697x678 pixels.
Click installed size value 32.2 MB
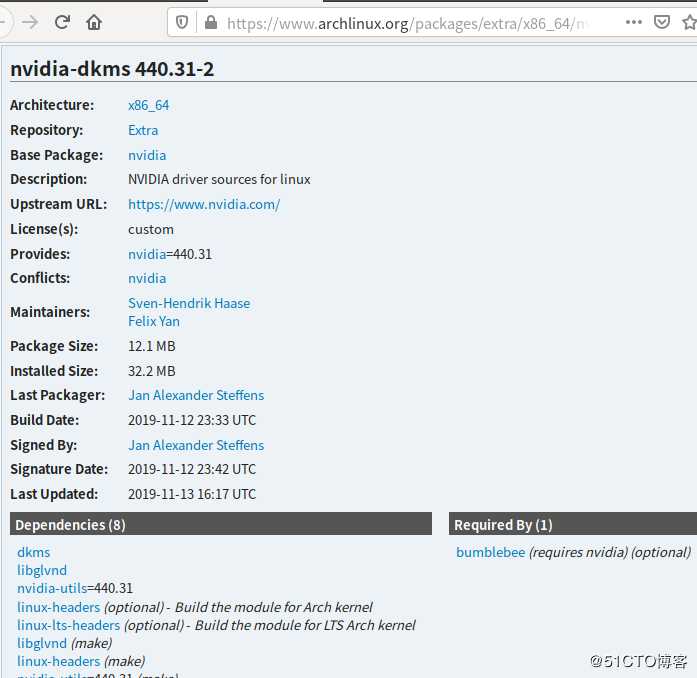pyautogui.click(x=152, y=371)
